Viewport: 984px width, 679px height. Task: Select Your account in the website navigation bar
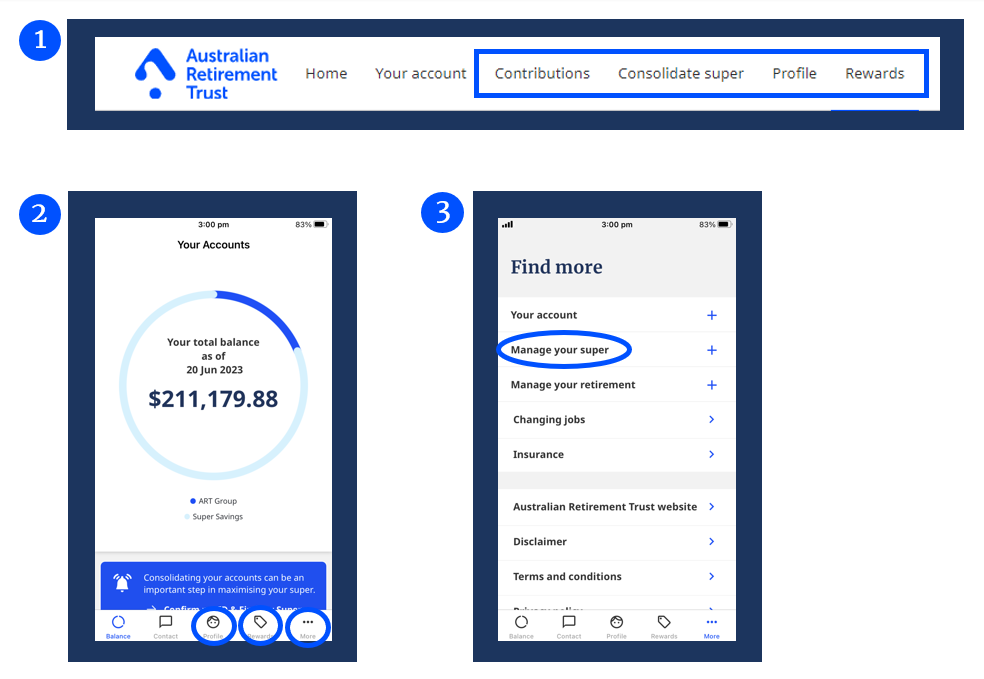(420, 73)
